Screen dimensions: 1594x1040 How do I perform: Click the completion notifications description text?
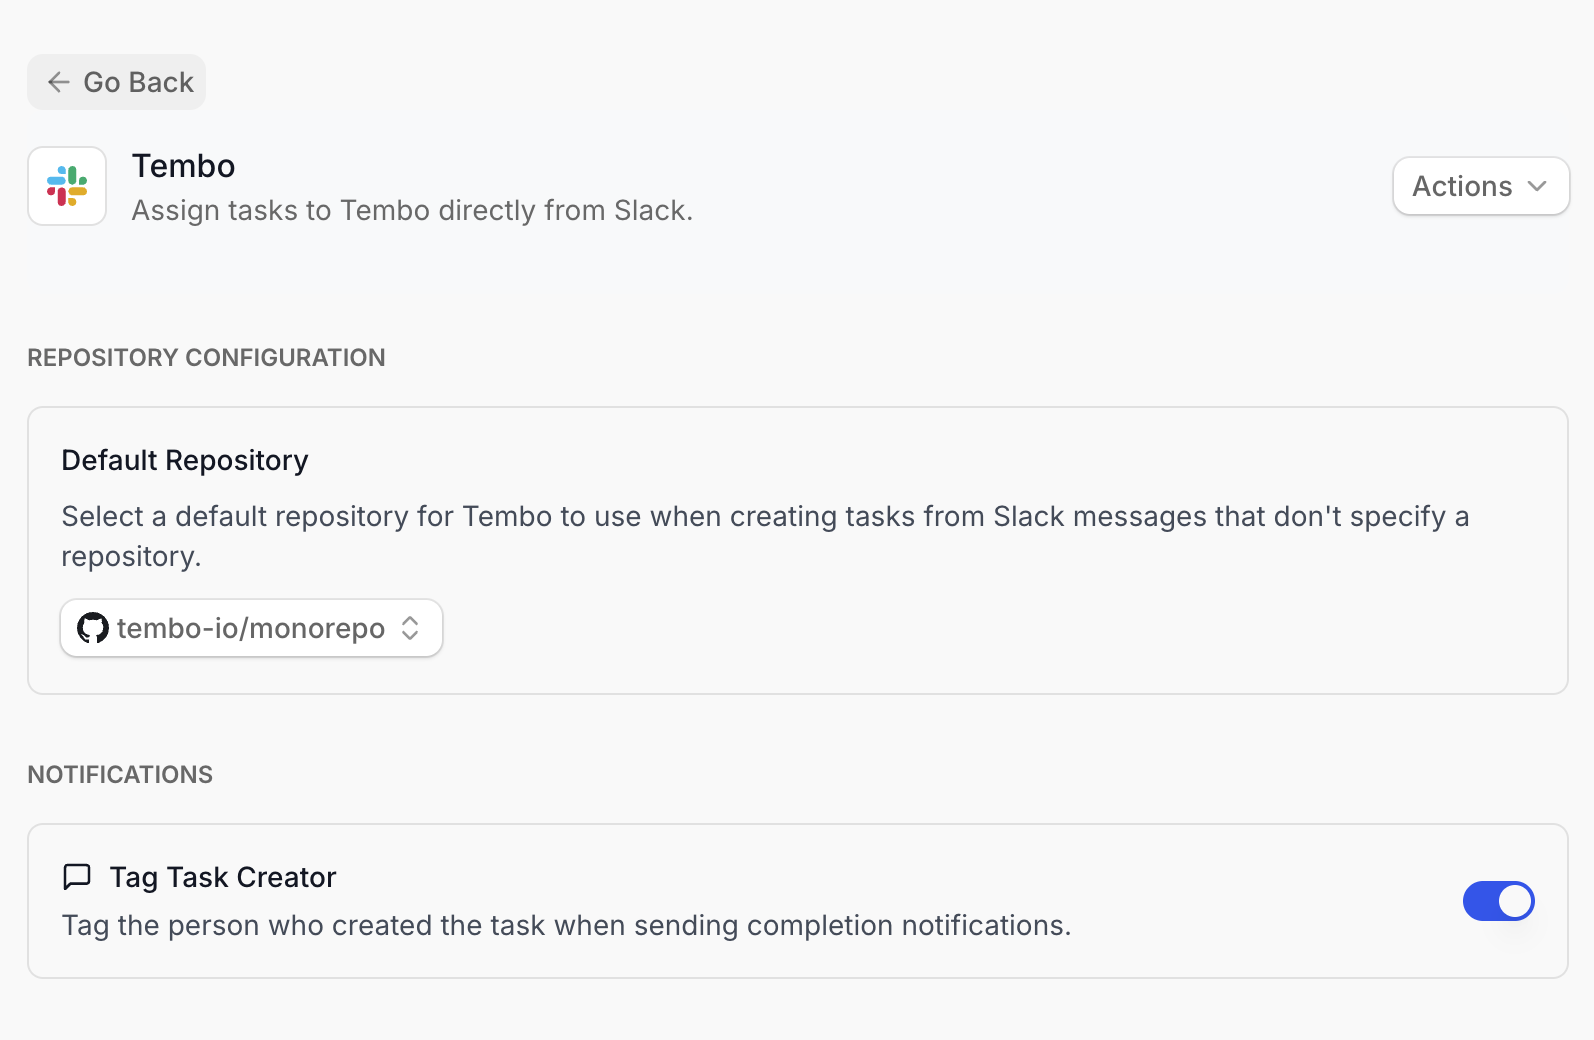pos(566,926)
